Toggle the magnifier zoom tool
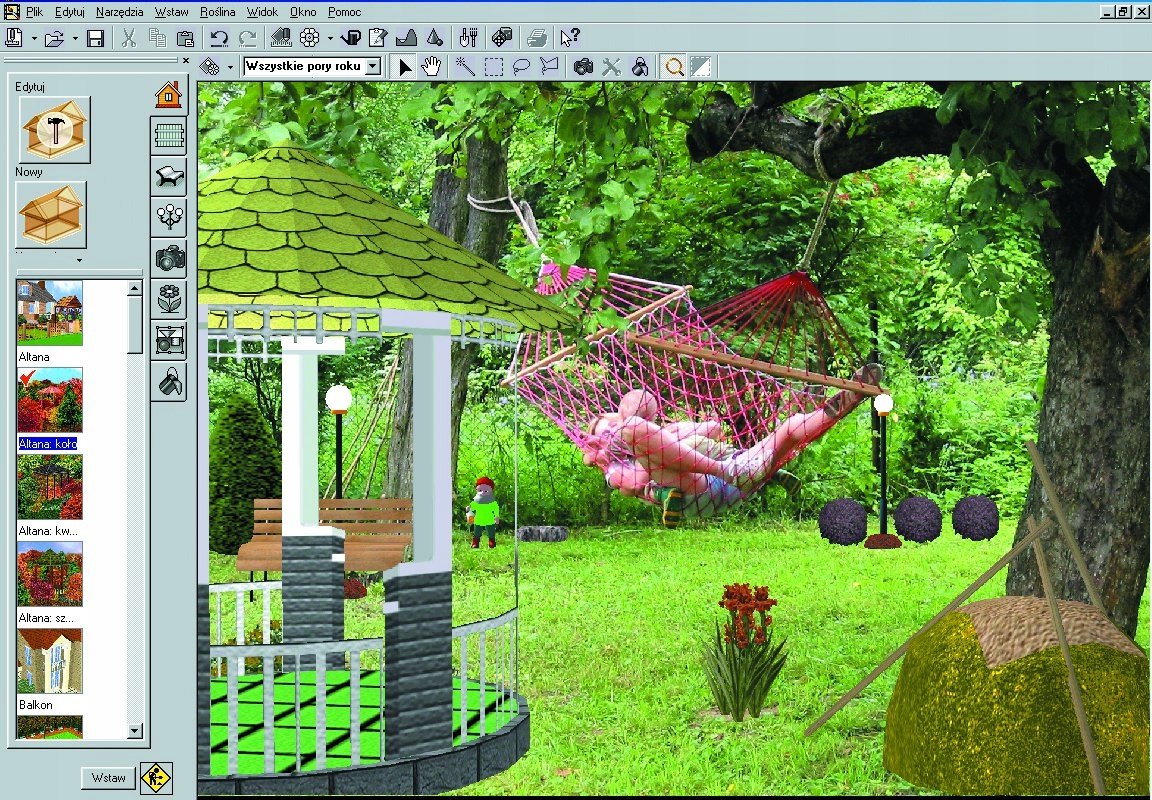Screen dimensions: 1152x800 tap(674, 67)
